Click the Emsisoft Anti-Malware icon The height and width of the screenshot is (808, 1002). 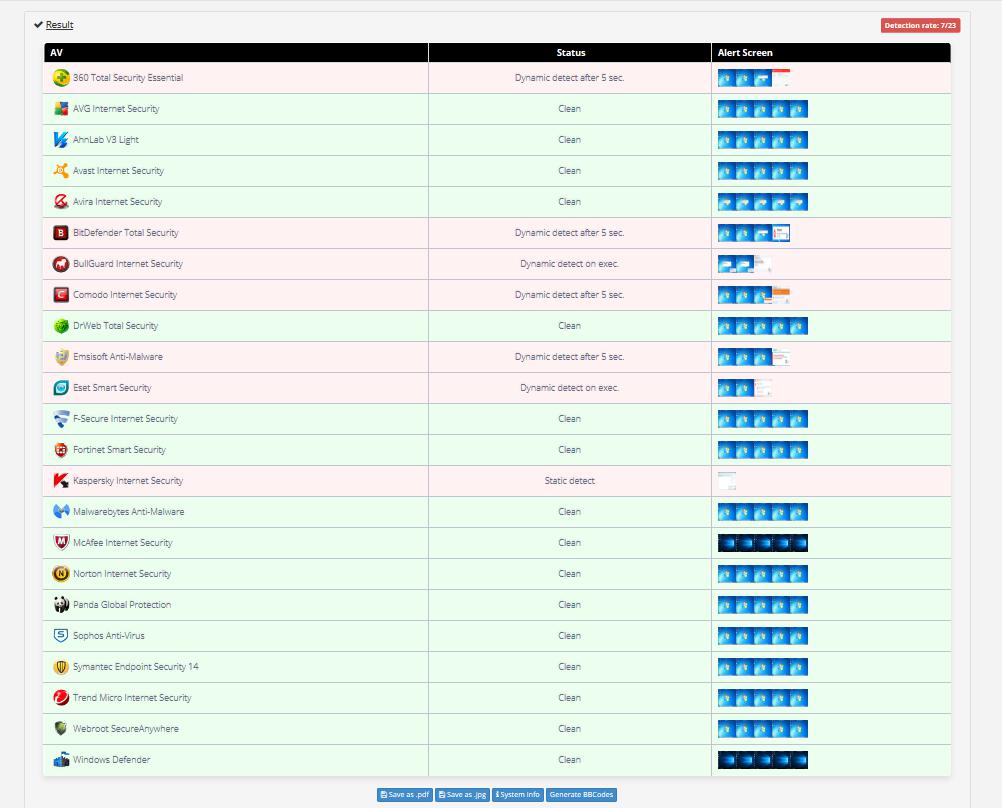click(61, 357)
